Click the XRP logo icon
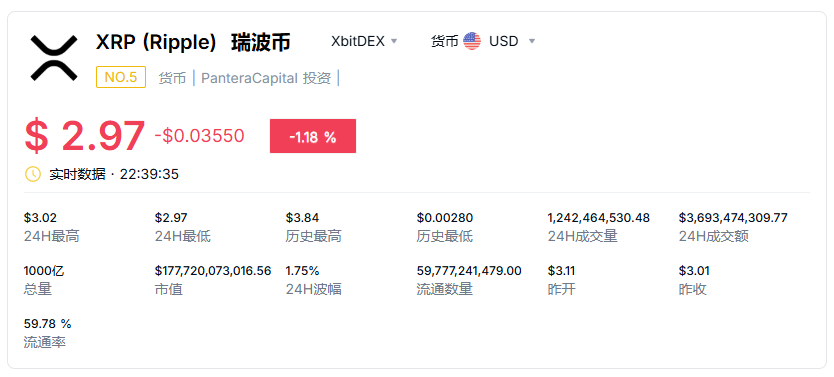Viewport: 834px width, 377px height. (54, 57)
